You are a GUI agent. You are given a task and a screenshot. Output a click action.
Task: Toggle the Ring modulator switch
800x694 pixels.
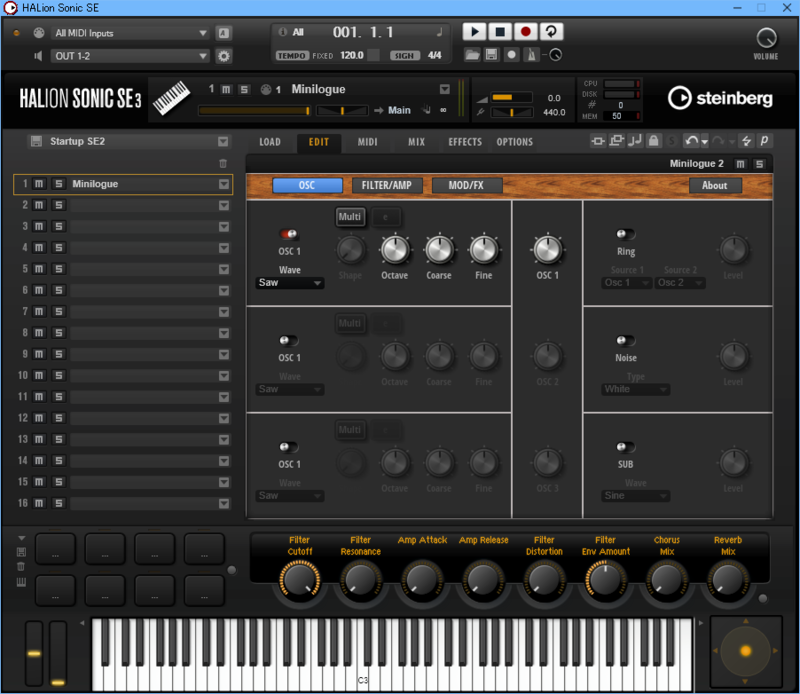(626, 234)
